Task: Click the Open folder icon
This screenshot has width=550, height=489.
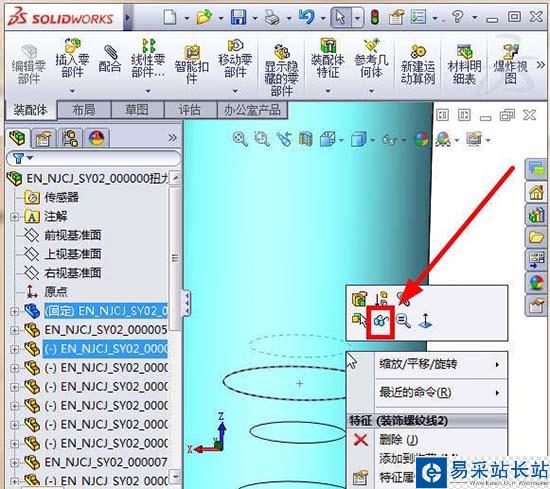Action: pos(204,16)
